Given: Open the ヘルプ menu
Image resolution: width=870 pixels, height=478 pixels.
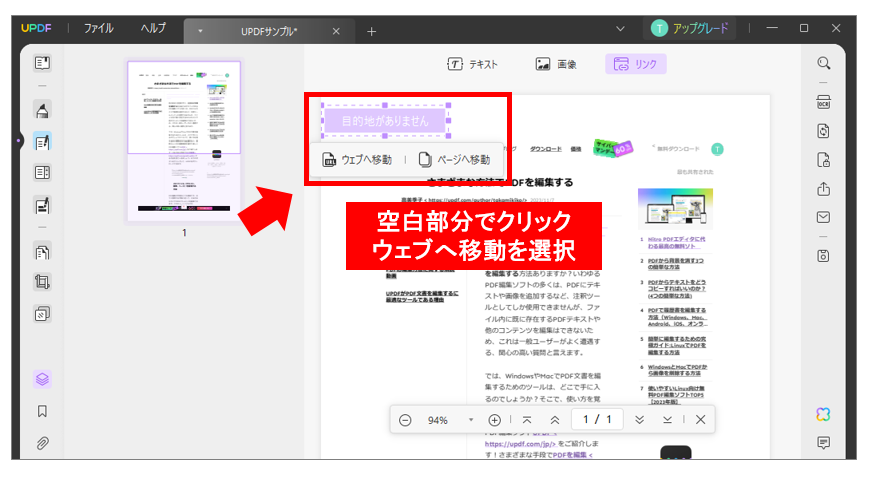Looking at the screenshot, I should [x=153, y=28].
